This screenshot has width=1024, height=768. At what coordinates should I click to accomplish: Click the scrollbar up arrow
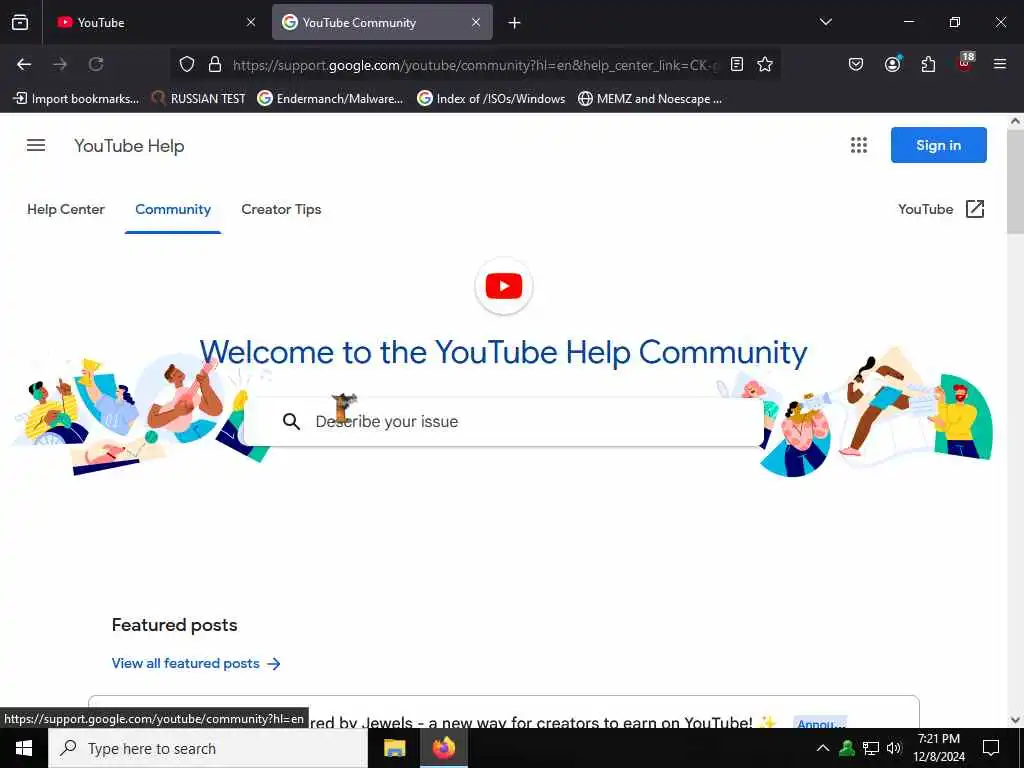click(x=1015, y=121)
